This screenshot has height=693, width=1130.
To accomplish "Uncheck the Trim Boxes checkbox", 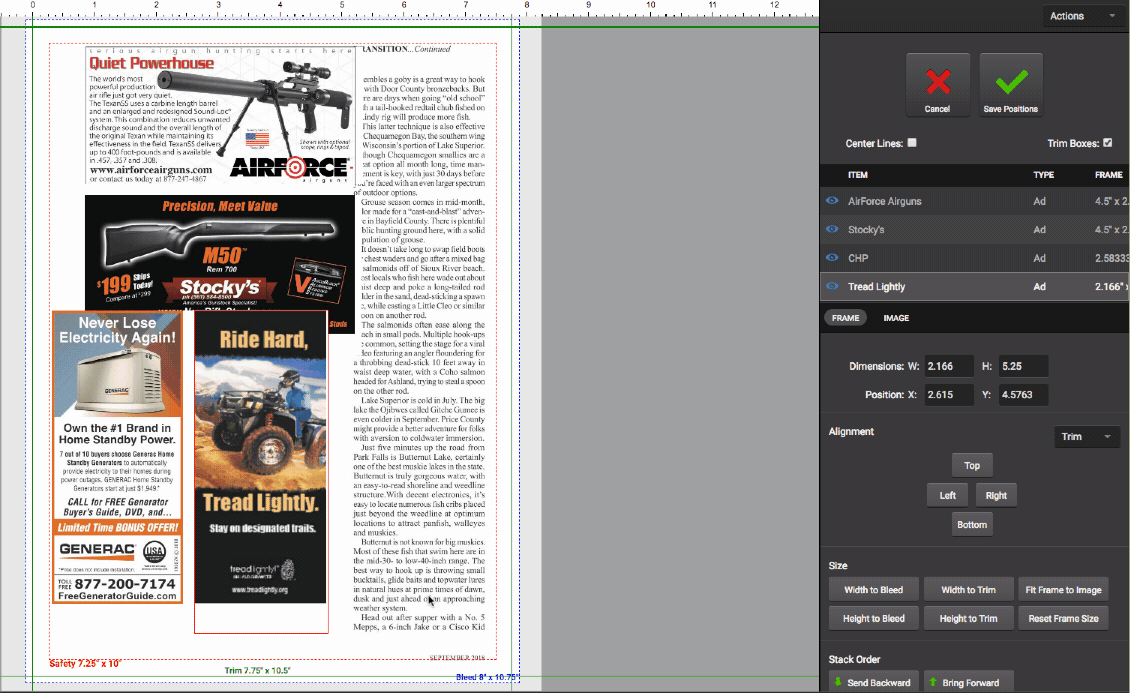I will [1107, 143].
